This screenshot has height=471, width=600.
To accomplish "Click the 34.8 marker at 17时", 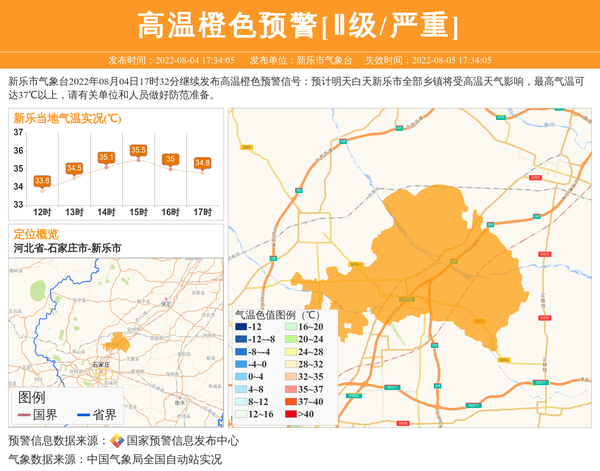I will click(x=203, y=163).
